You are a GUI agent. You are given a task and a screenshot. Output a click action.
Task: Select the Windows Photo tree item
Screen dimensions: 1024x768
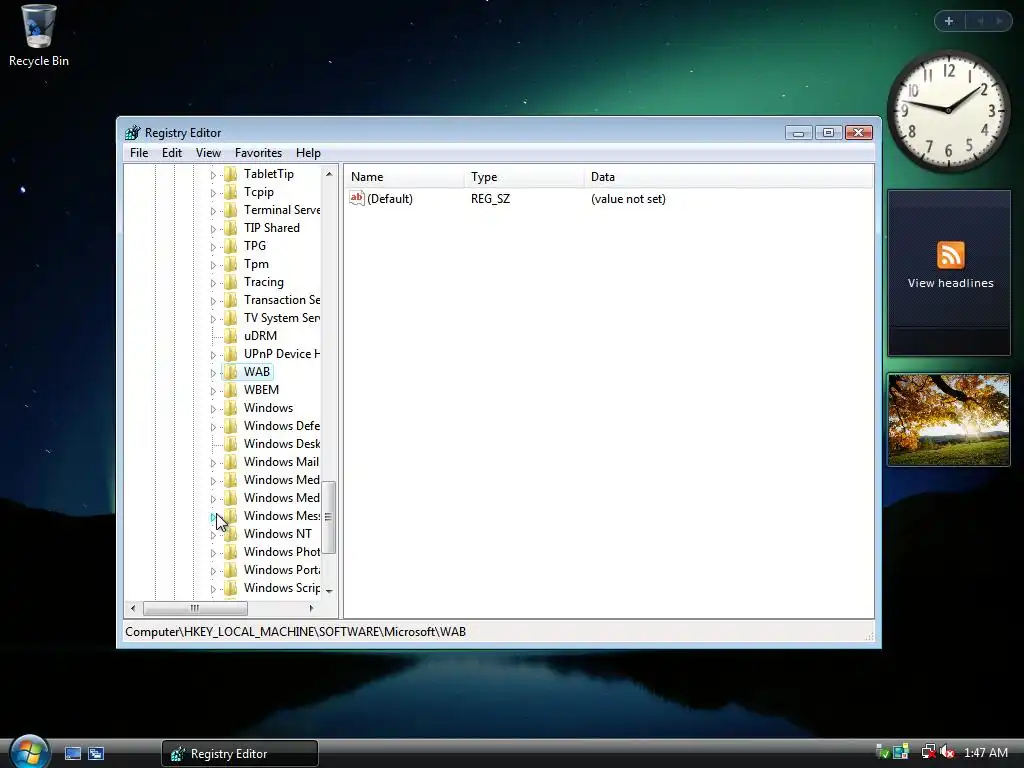281,552
